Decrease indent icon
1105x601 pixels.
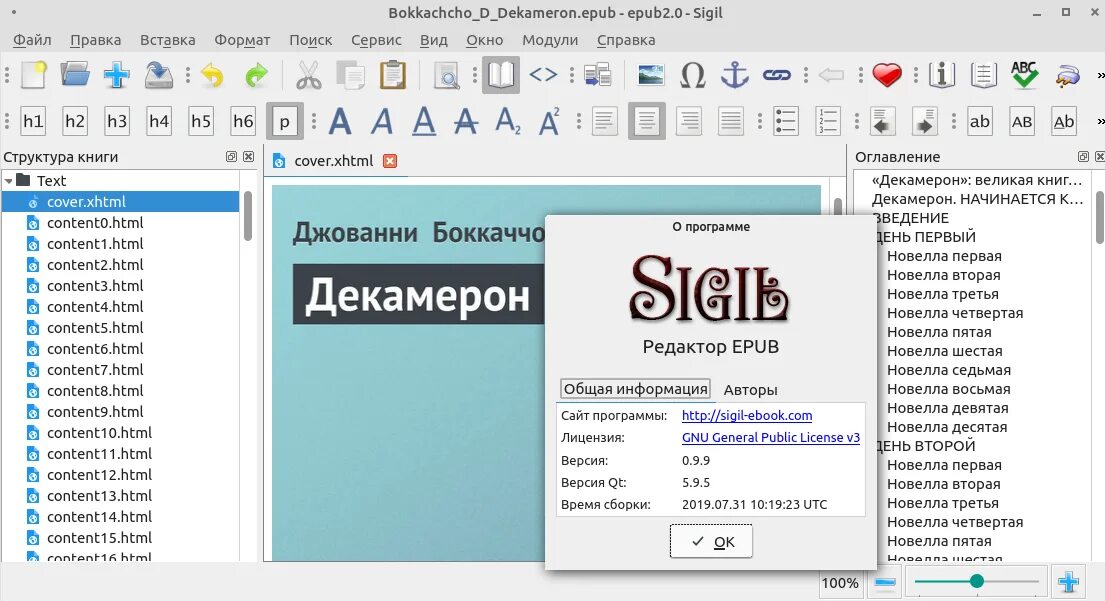click(x=882, y=121)
